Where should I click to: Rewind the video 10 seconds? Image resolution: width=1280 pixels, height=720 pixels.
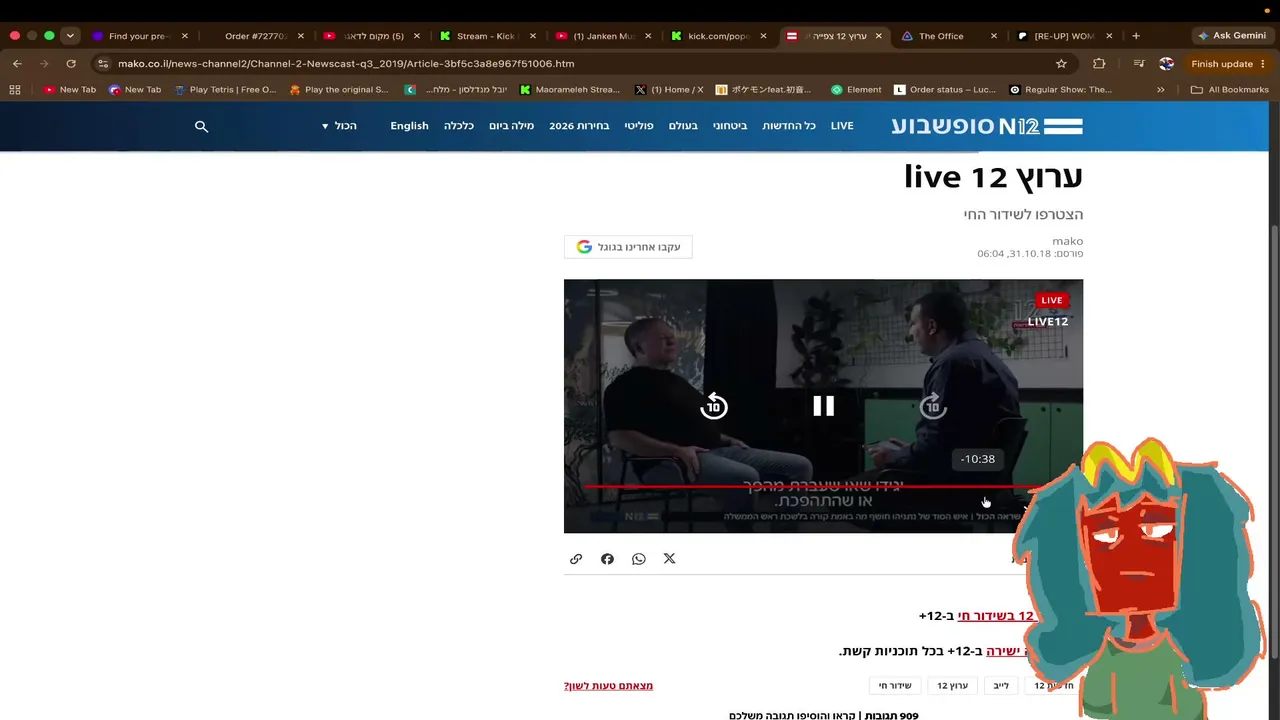click(x=714, y=406)
